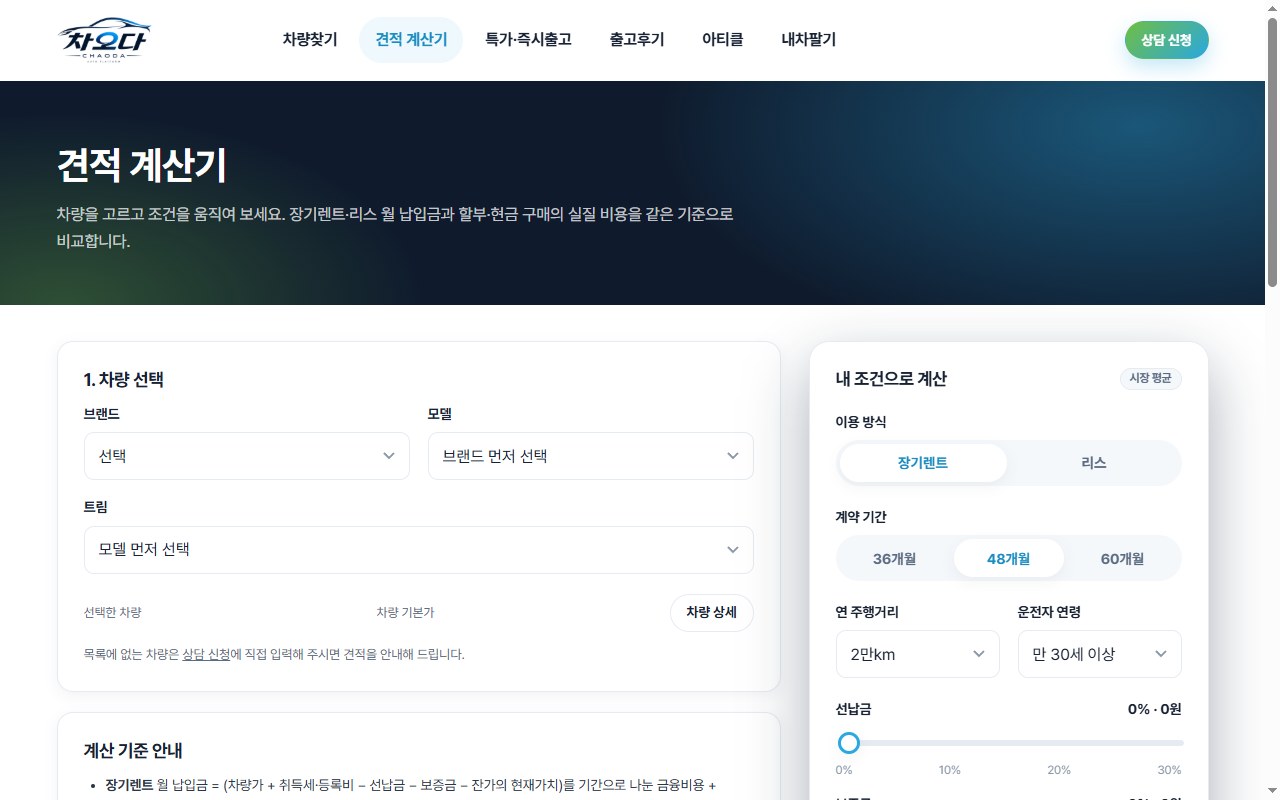Click the 내 조건으로 계산 panel title

click(x=891, y=379)
